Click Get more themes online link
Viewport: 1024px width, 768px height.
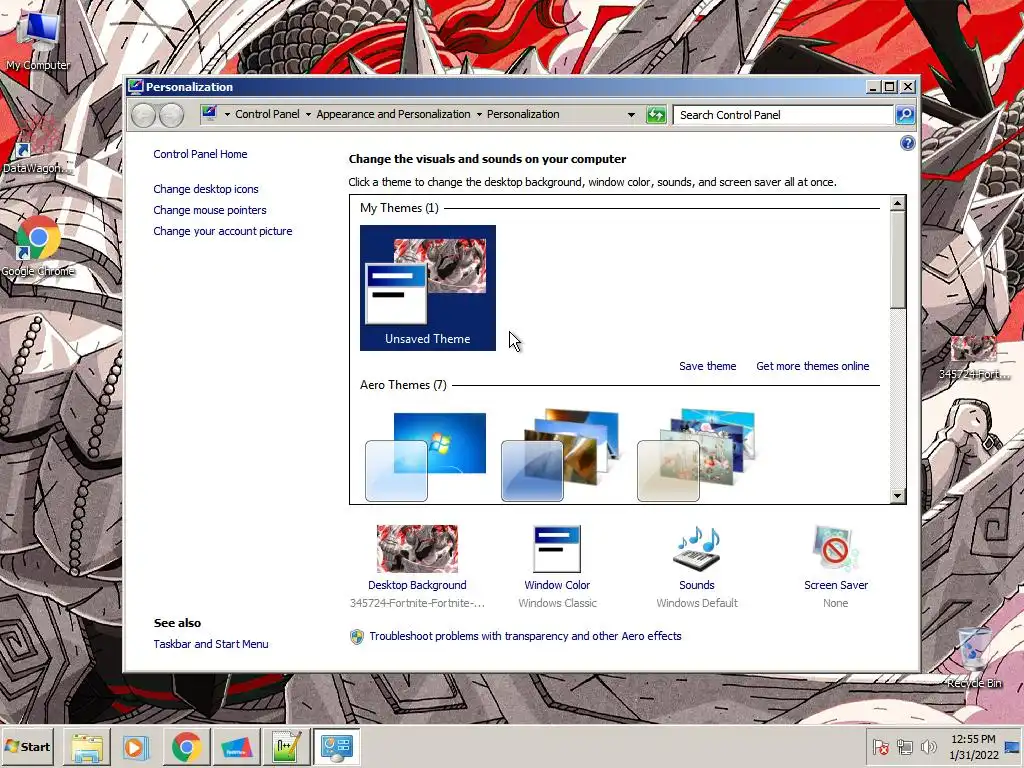click(812, 366)
